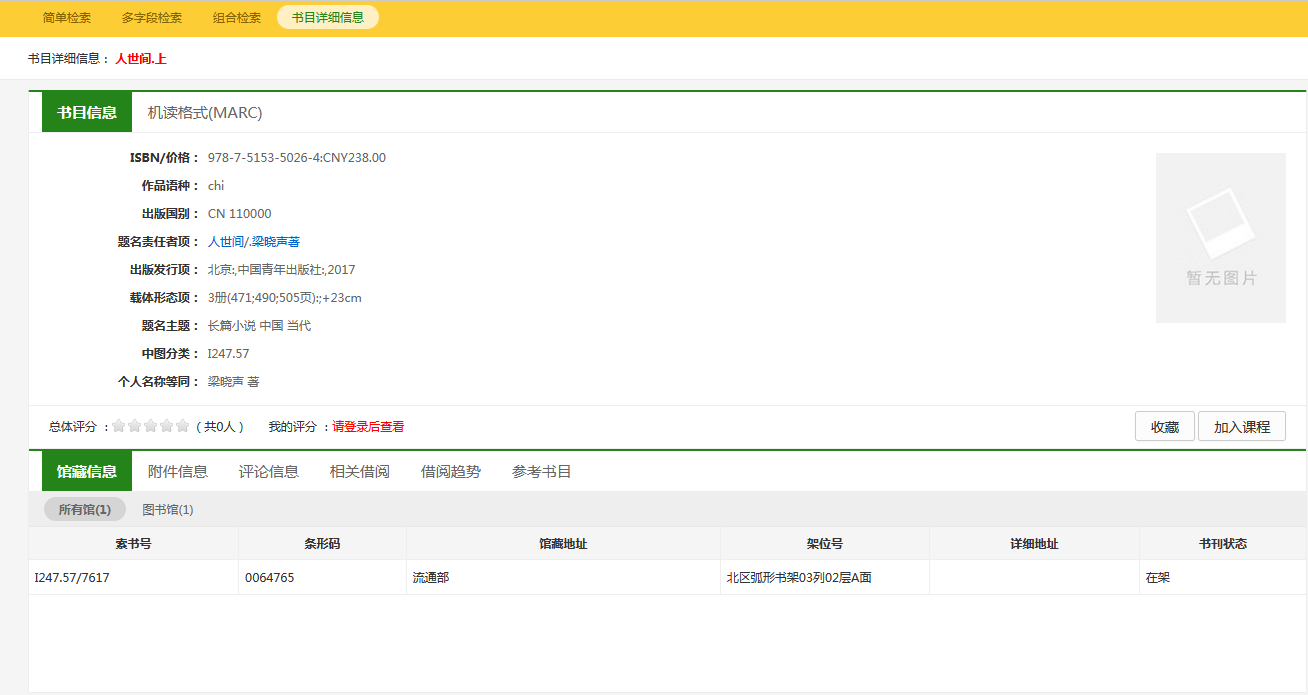1308x695 pixels.
Task: Switch to the 附件信息 tab
Action: coord(178,471)
